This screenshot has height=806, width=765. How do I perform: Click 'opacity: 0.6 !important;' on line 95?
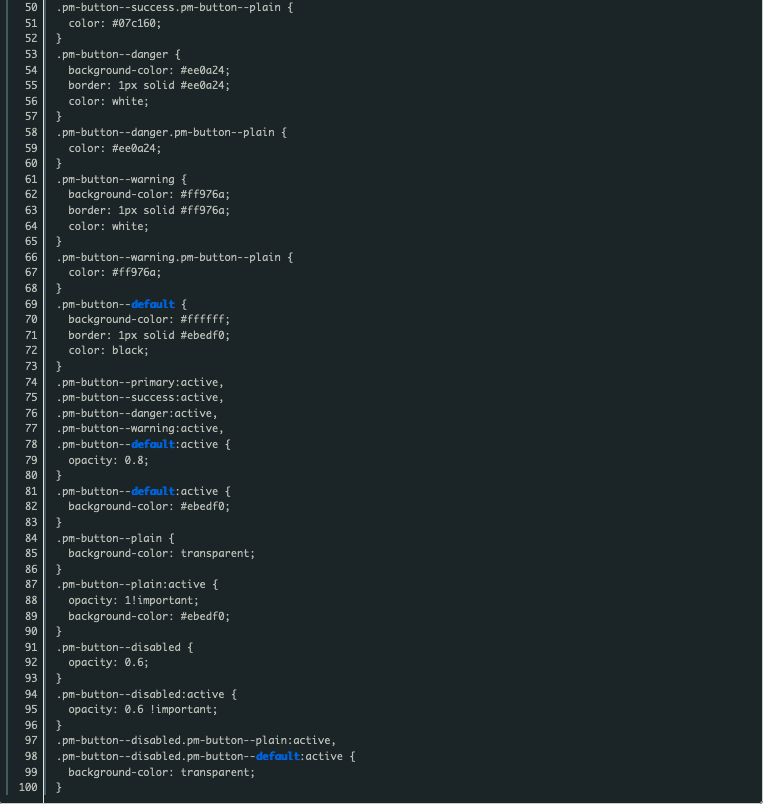[143, 710]
